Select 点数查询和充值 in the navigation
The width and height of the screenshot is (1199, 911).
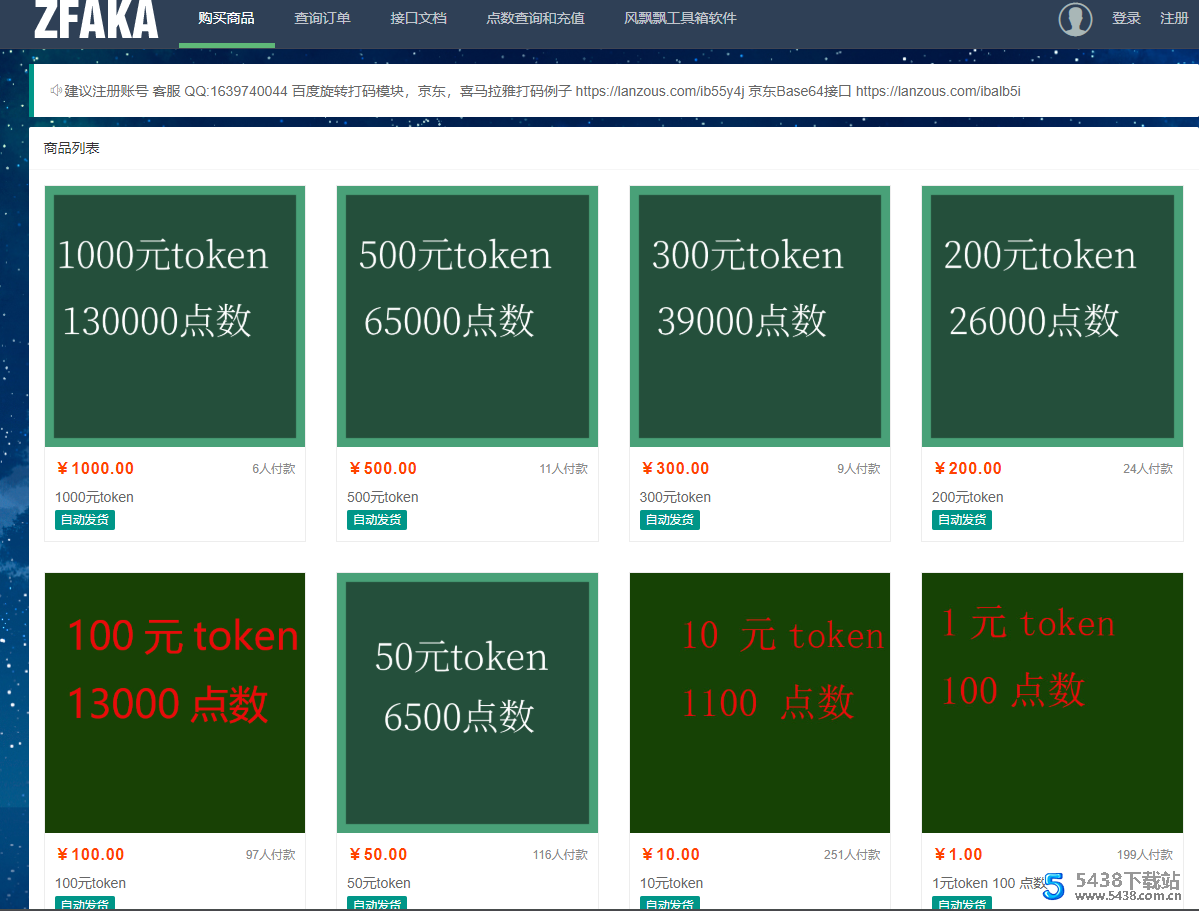(x=535, y=17)
